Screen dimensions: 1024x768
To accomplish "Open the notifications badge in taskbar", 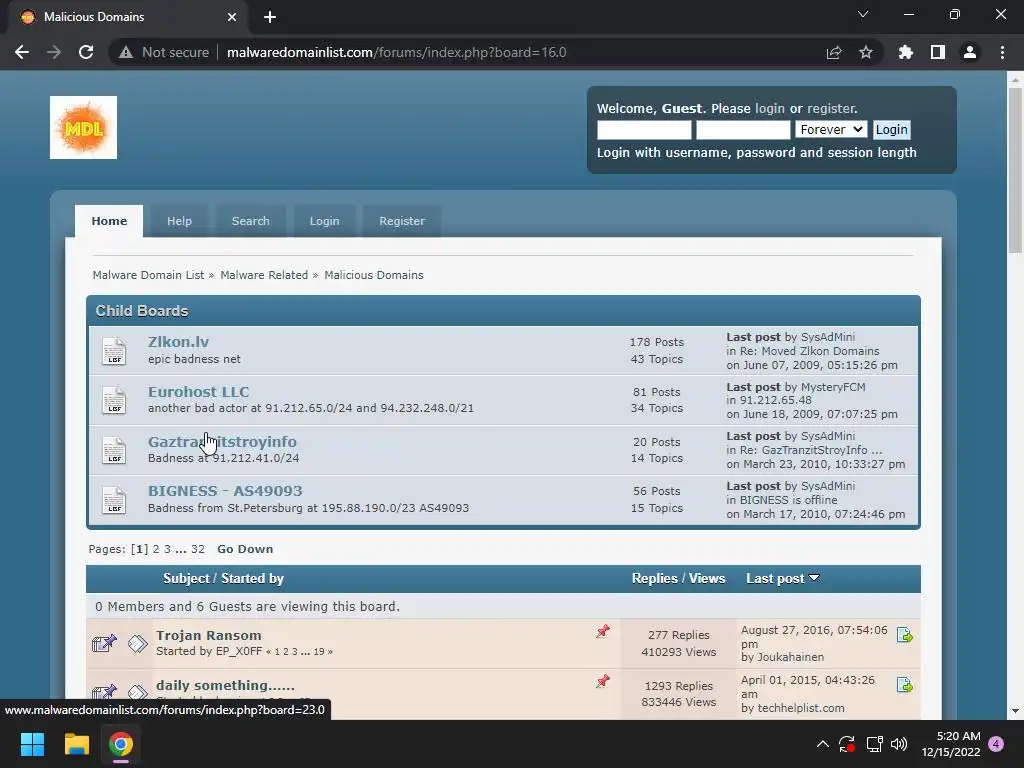I will coord(996,744).
